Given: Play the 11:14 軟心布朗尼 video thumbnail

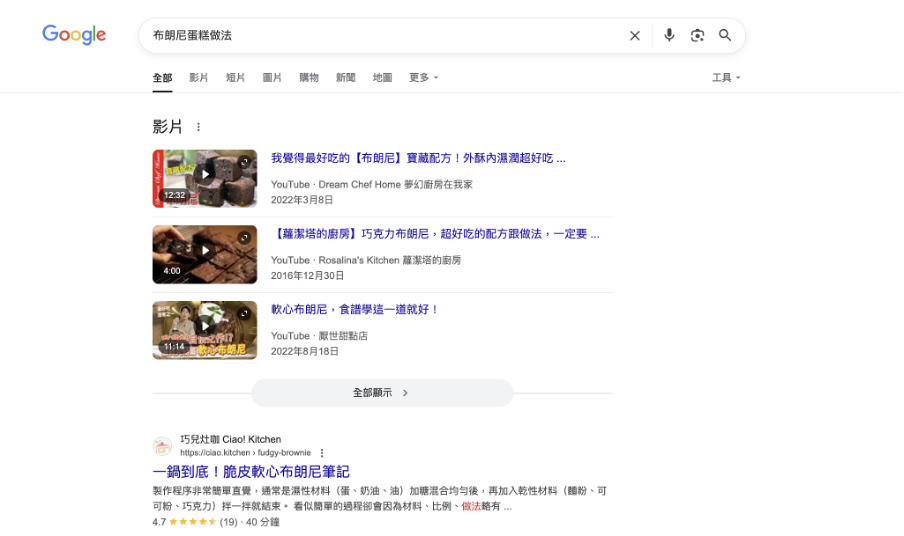Looking at the screenshot, I should 205,330.
